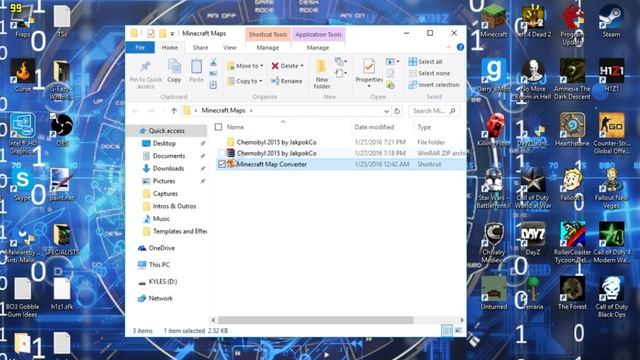Click the Hearthstone desktop icon
This screenshot has width=640, height=360.
(x=572, y=130)
